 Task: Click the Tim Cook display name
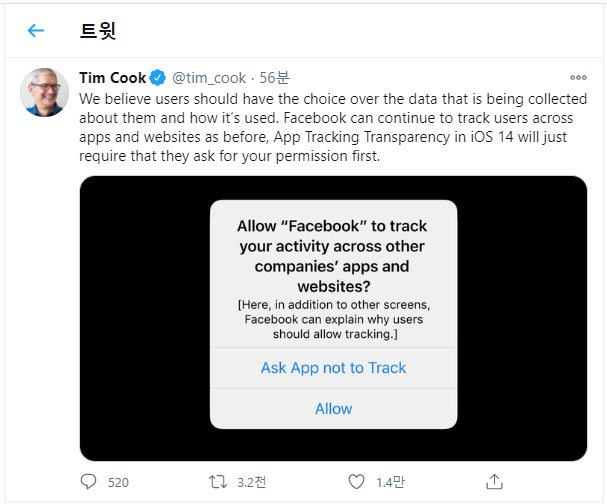coord(112,78)
